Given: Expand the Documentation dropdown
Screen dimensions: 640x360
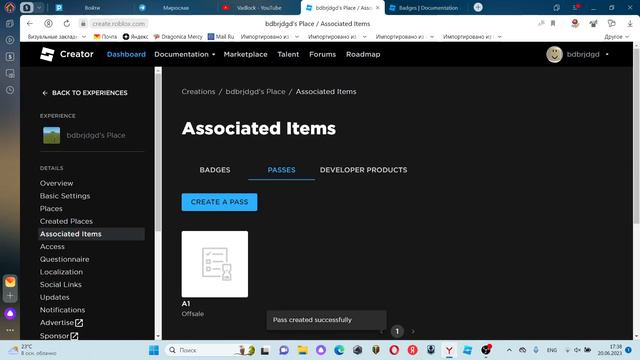Looking at the screenshot, I should pos(184,54).
